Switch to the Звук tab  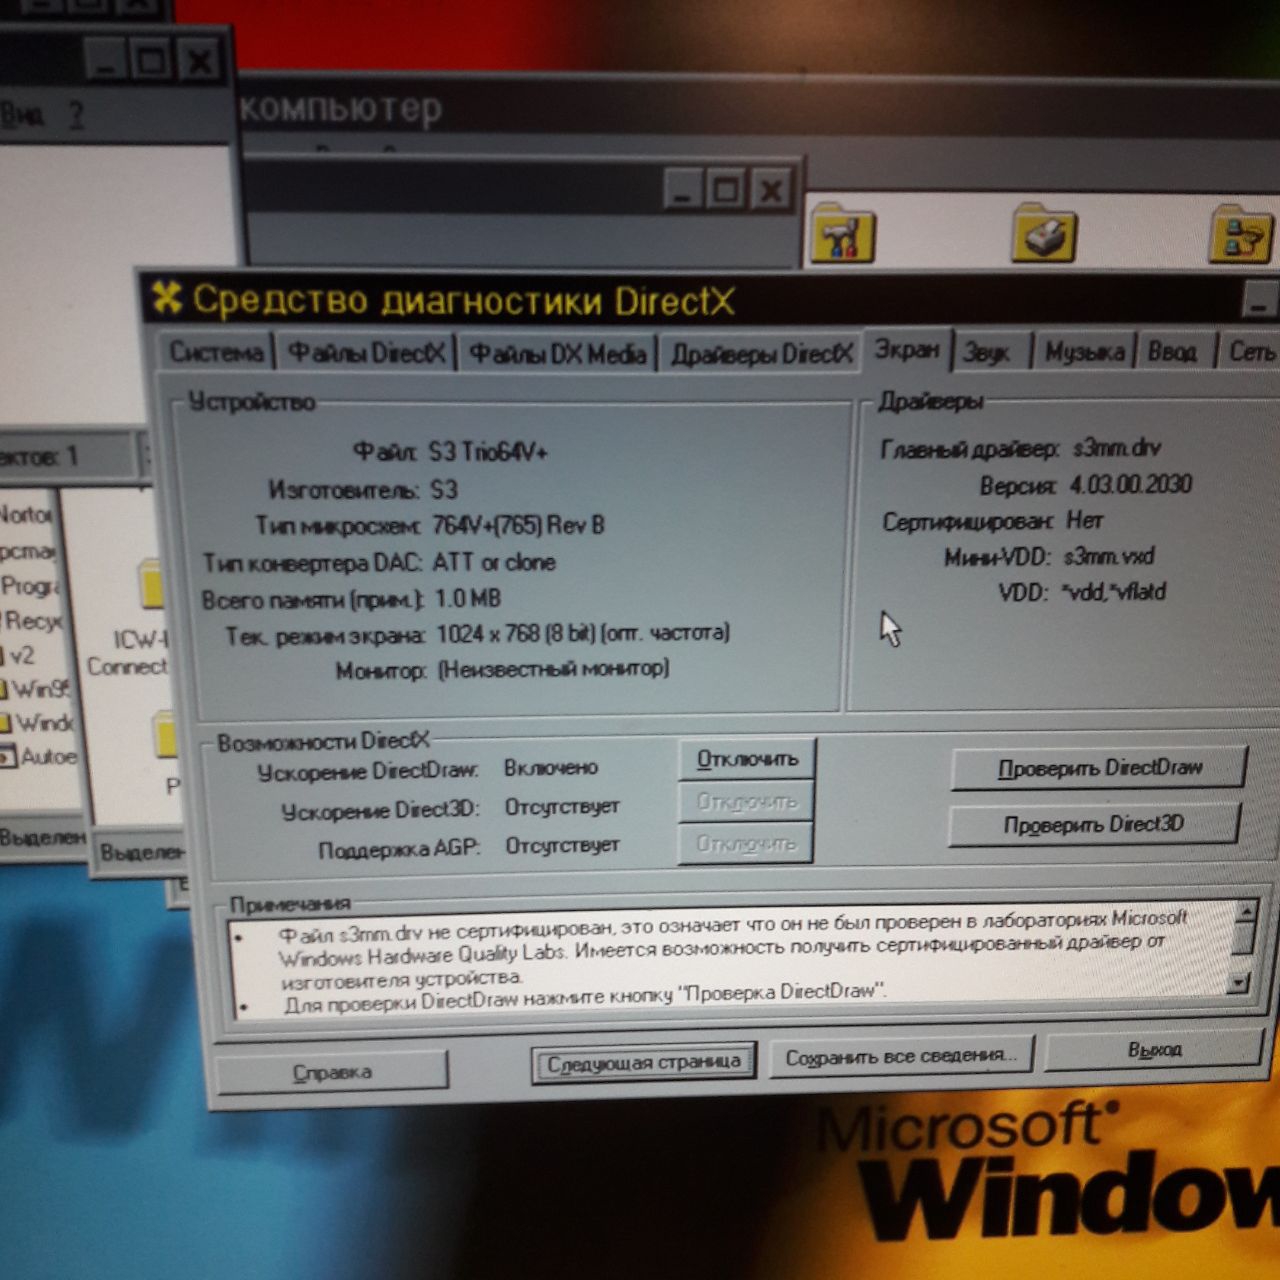click(987, 352)
